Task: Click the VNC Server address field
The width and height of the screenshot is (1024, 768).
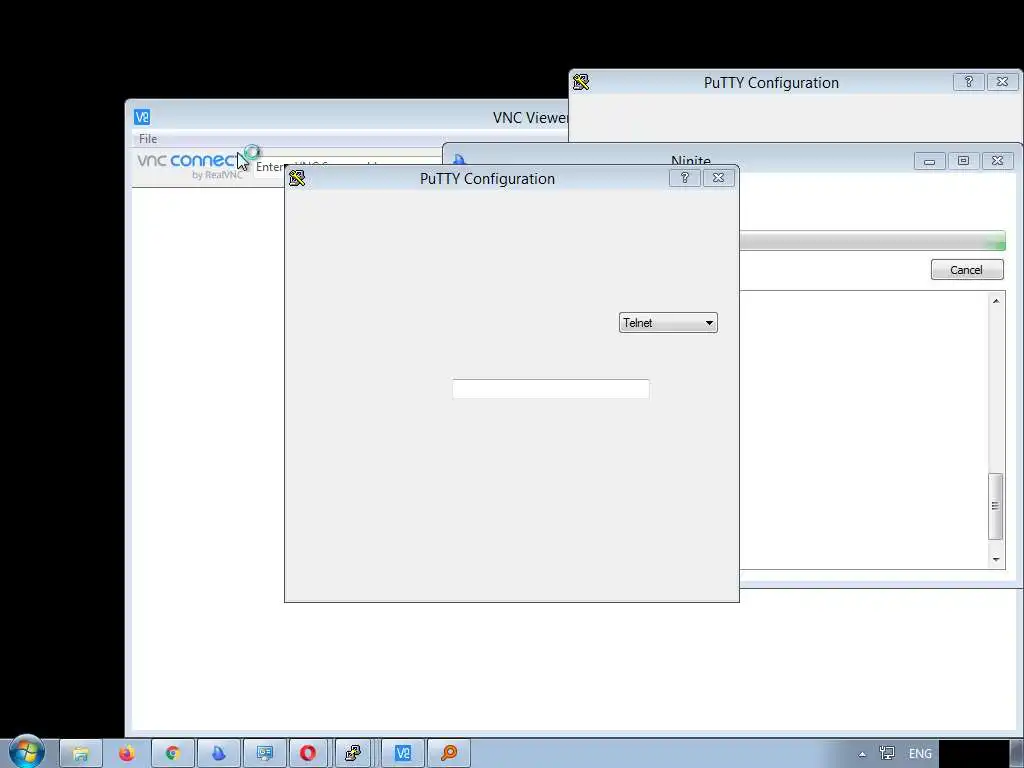Action: click(x=348, y=167)
